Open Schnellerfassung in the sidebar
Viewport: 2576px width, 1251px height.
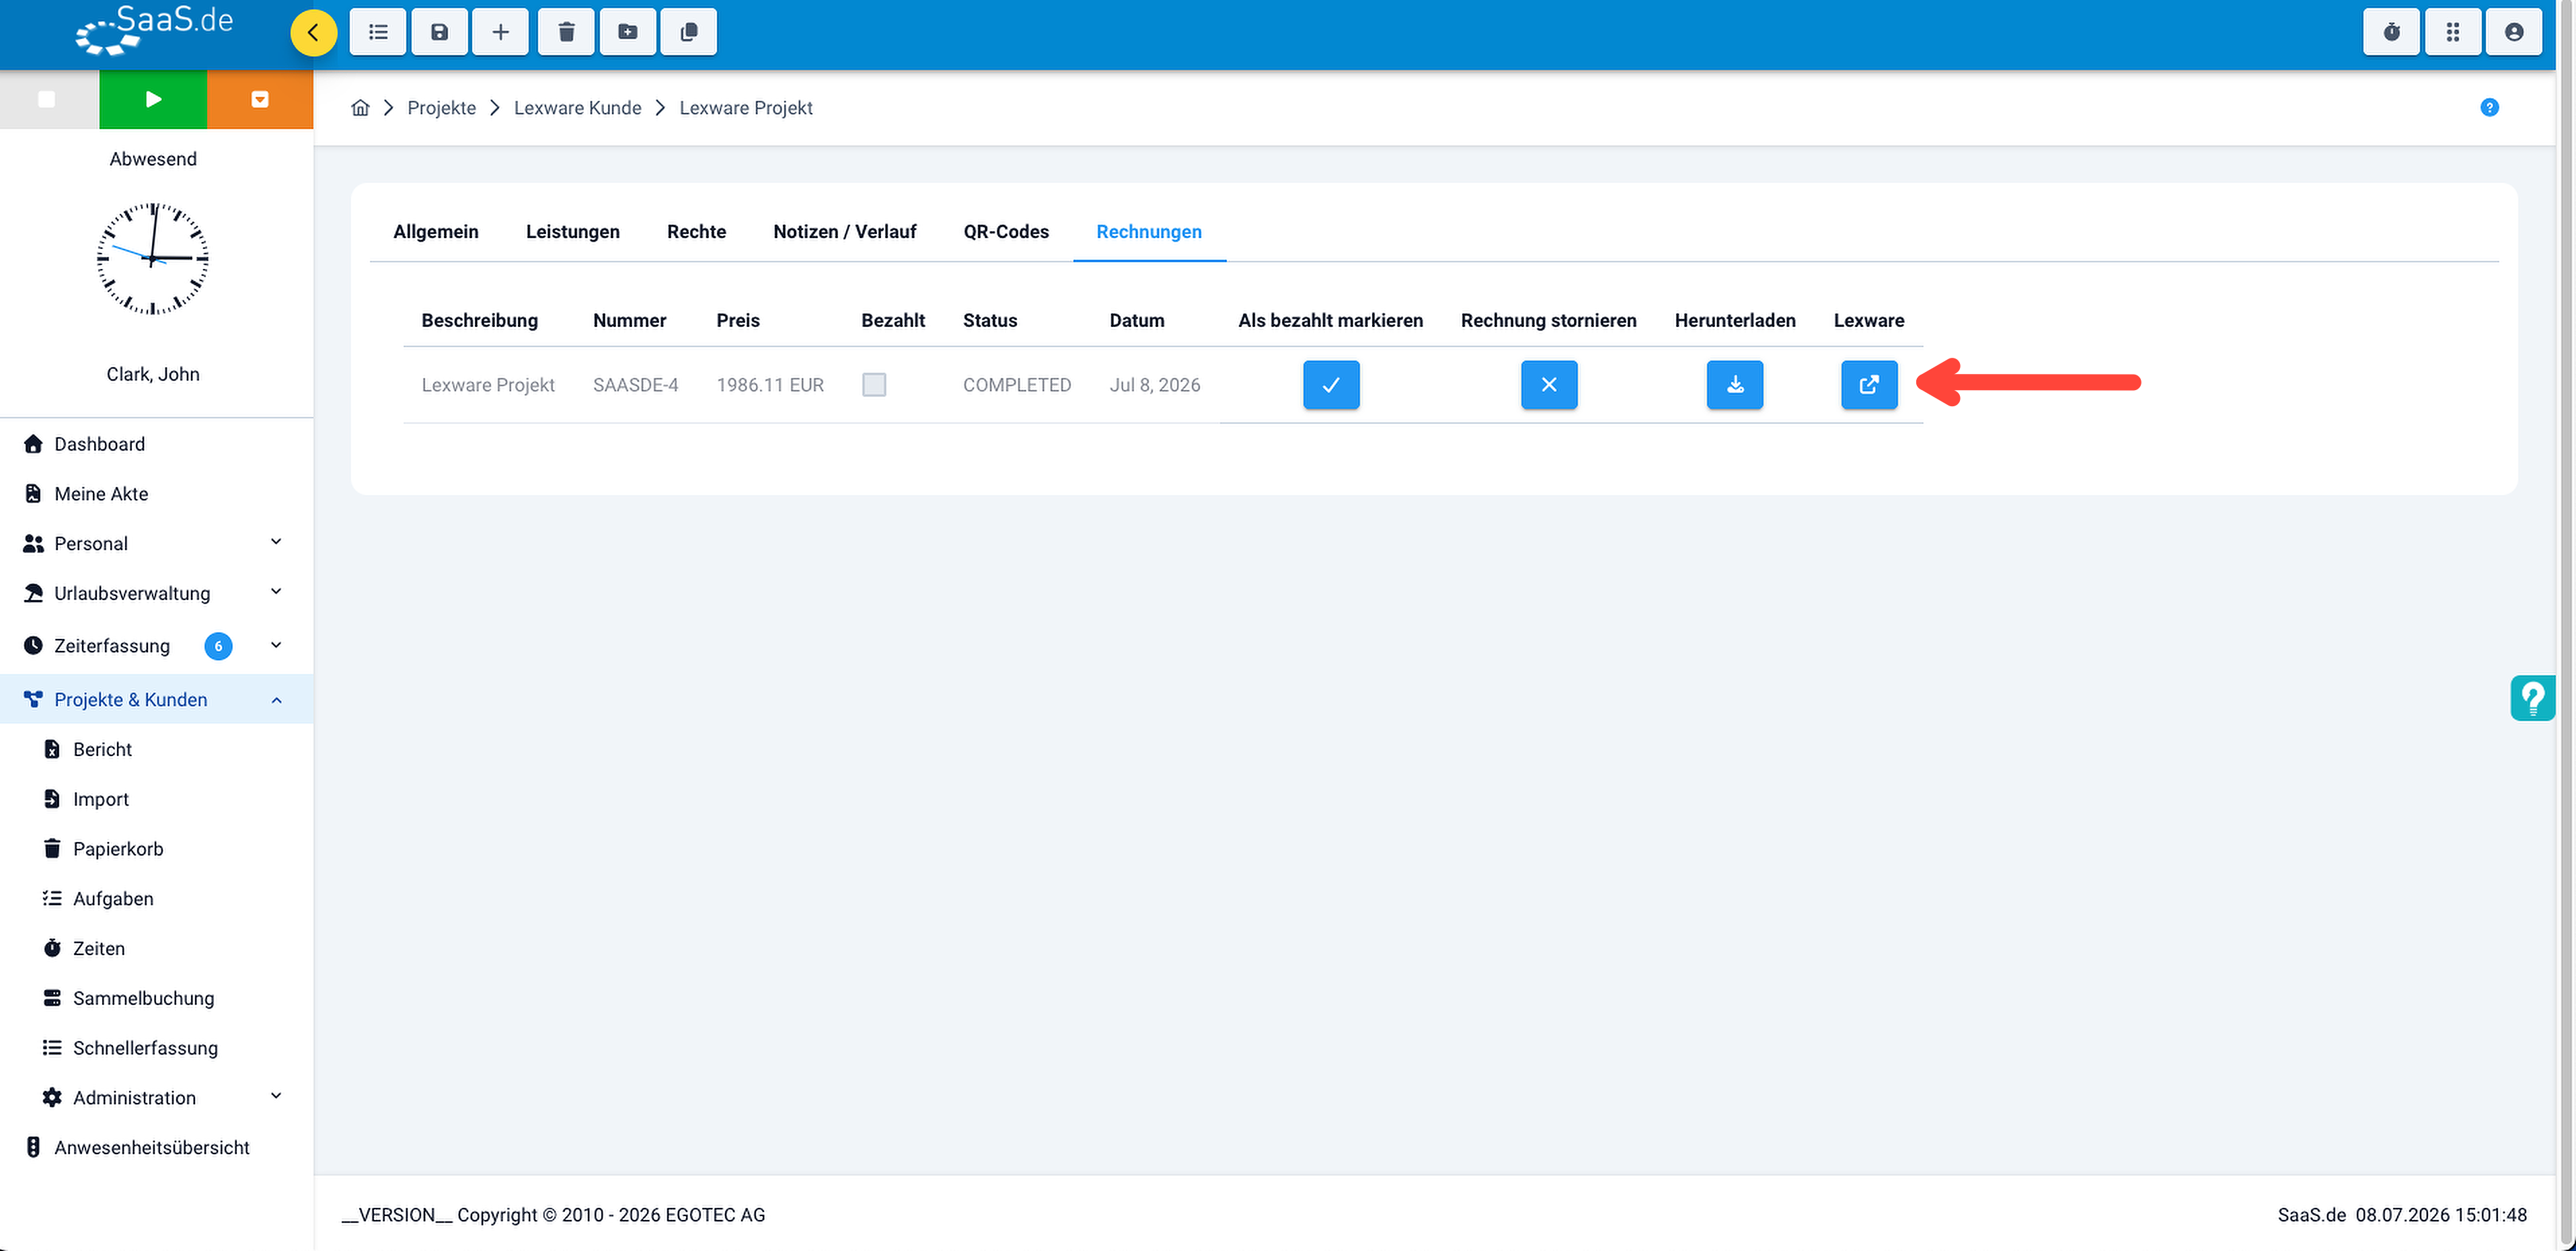(145, 1047)
